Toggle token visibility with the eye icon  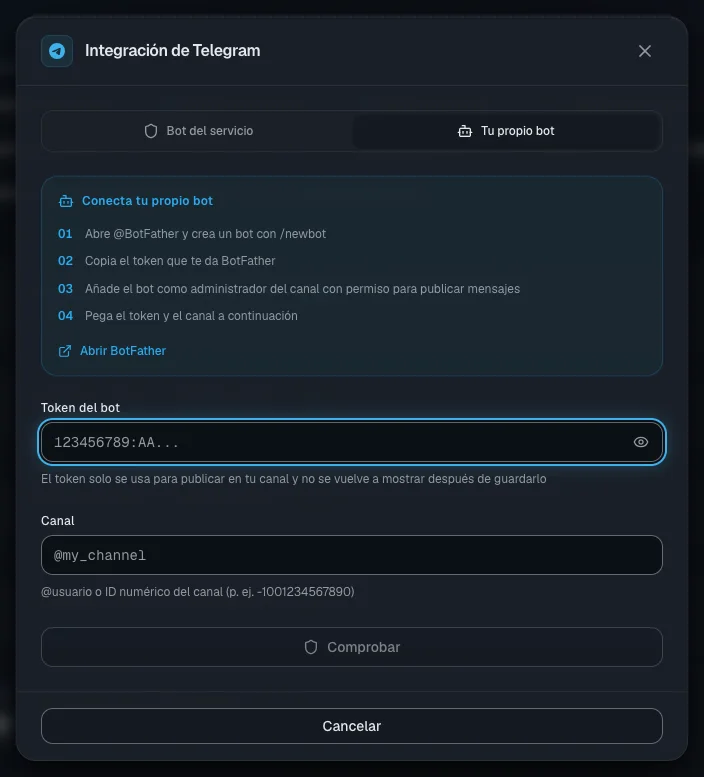pos(641,442)
